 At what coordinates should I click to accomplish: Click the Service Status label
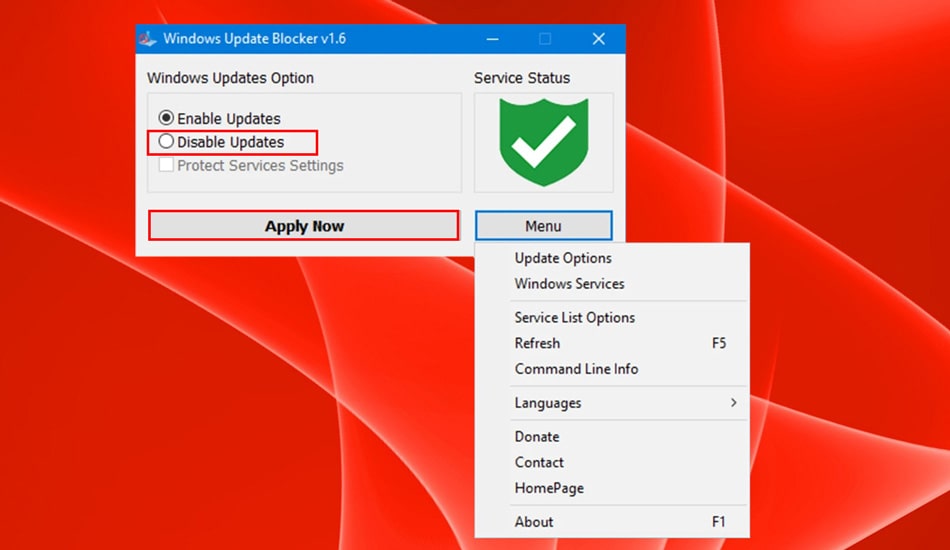[522, 78]
